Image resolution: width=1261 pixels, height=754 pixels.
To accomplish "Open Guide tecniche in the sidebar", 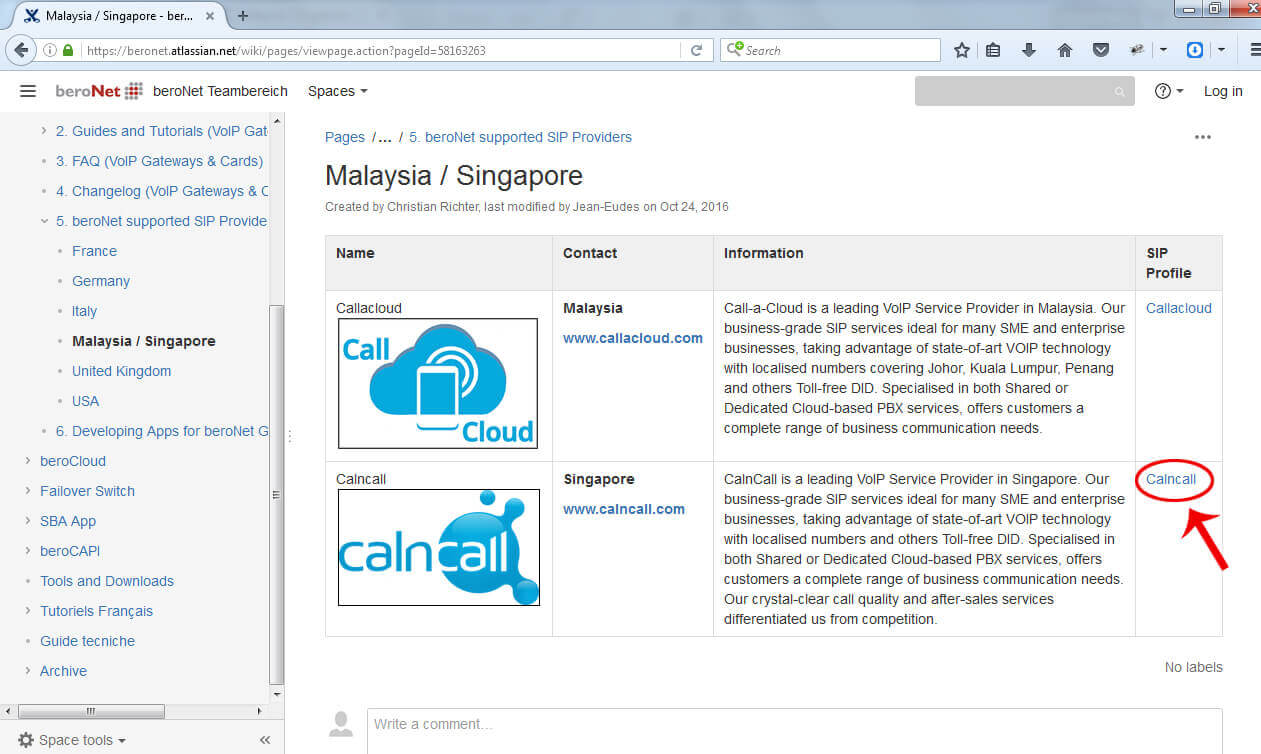I will tap(87, 641).
